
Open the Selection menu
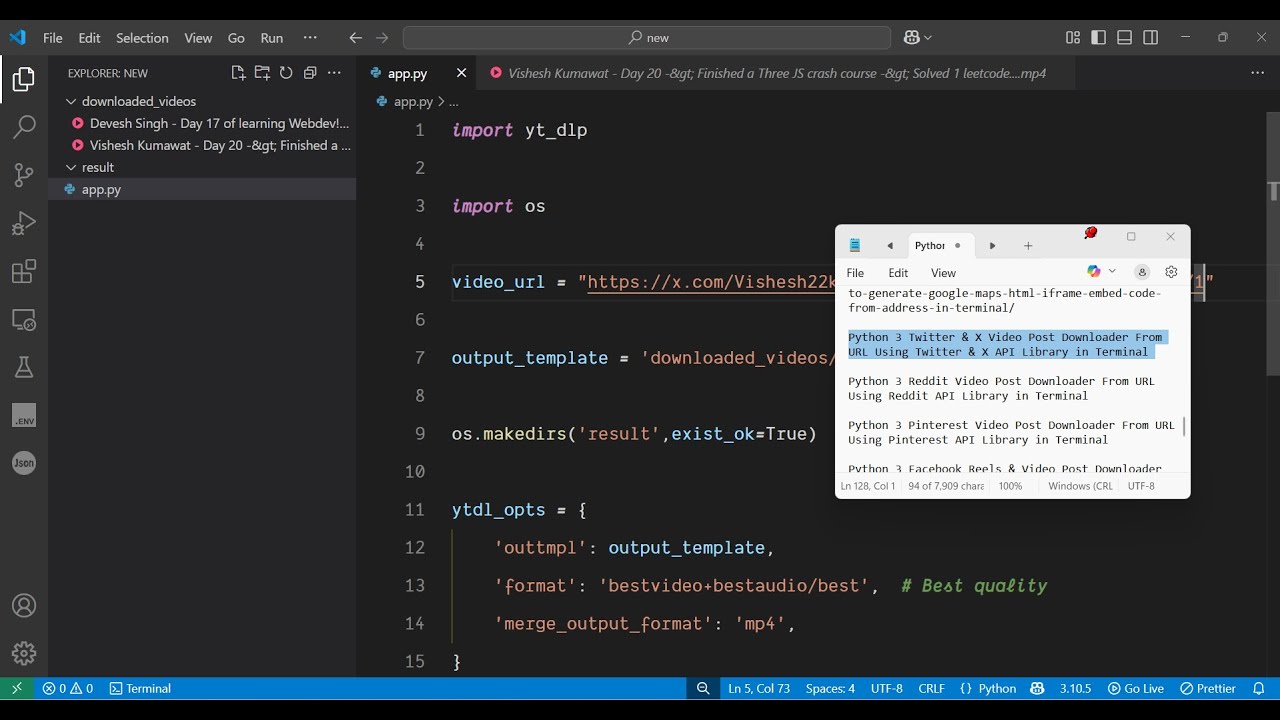[x=142, y=38]
